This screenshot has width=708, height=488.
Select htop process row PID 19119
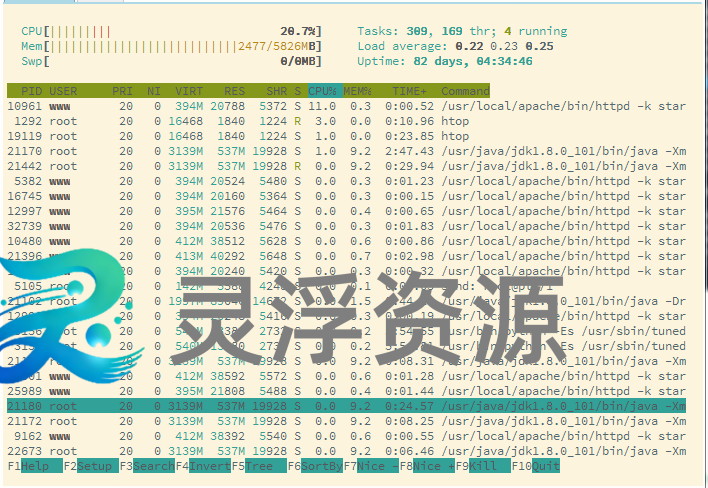[346, 136]
